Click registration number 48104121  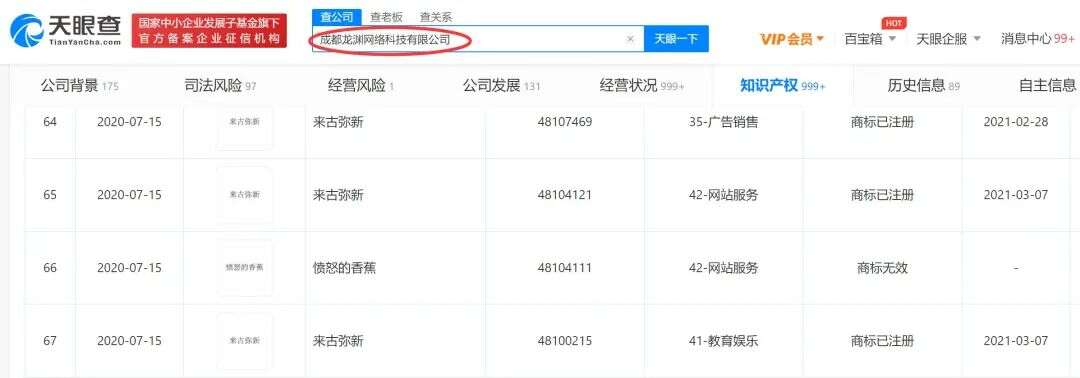tap(565, 195)
